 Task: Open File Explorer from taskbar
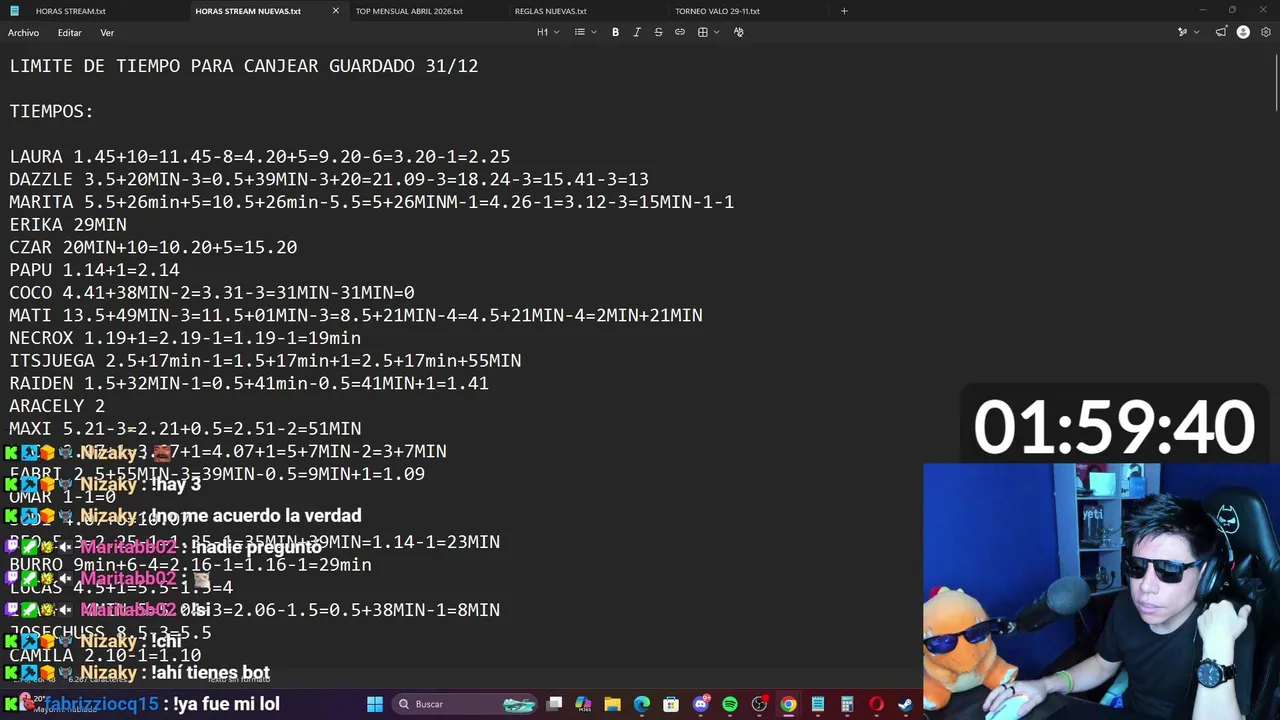612,704
